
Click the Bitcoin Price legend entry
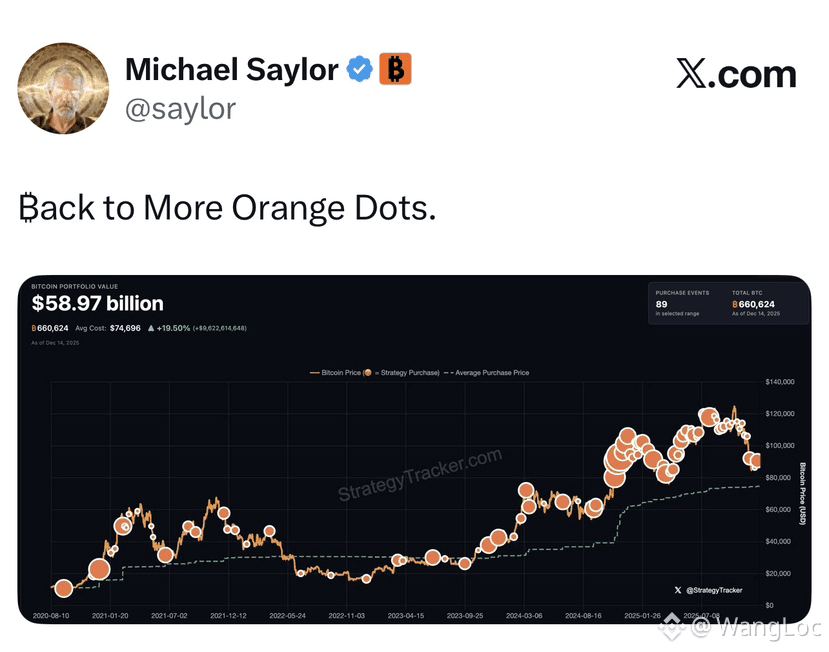335,373
